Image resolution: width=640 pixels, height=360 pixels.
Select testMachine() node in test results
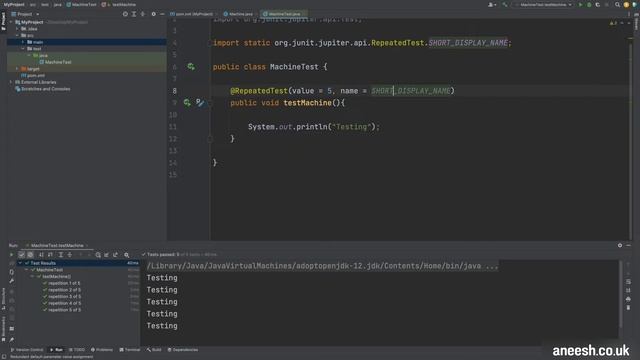click(x=56, y=277)
